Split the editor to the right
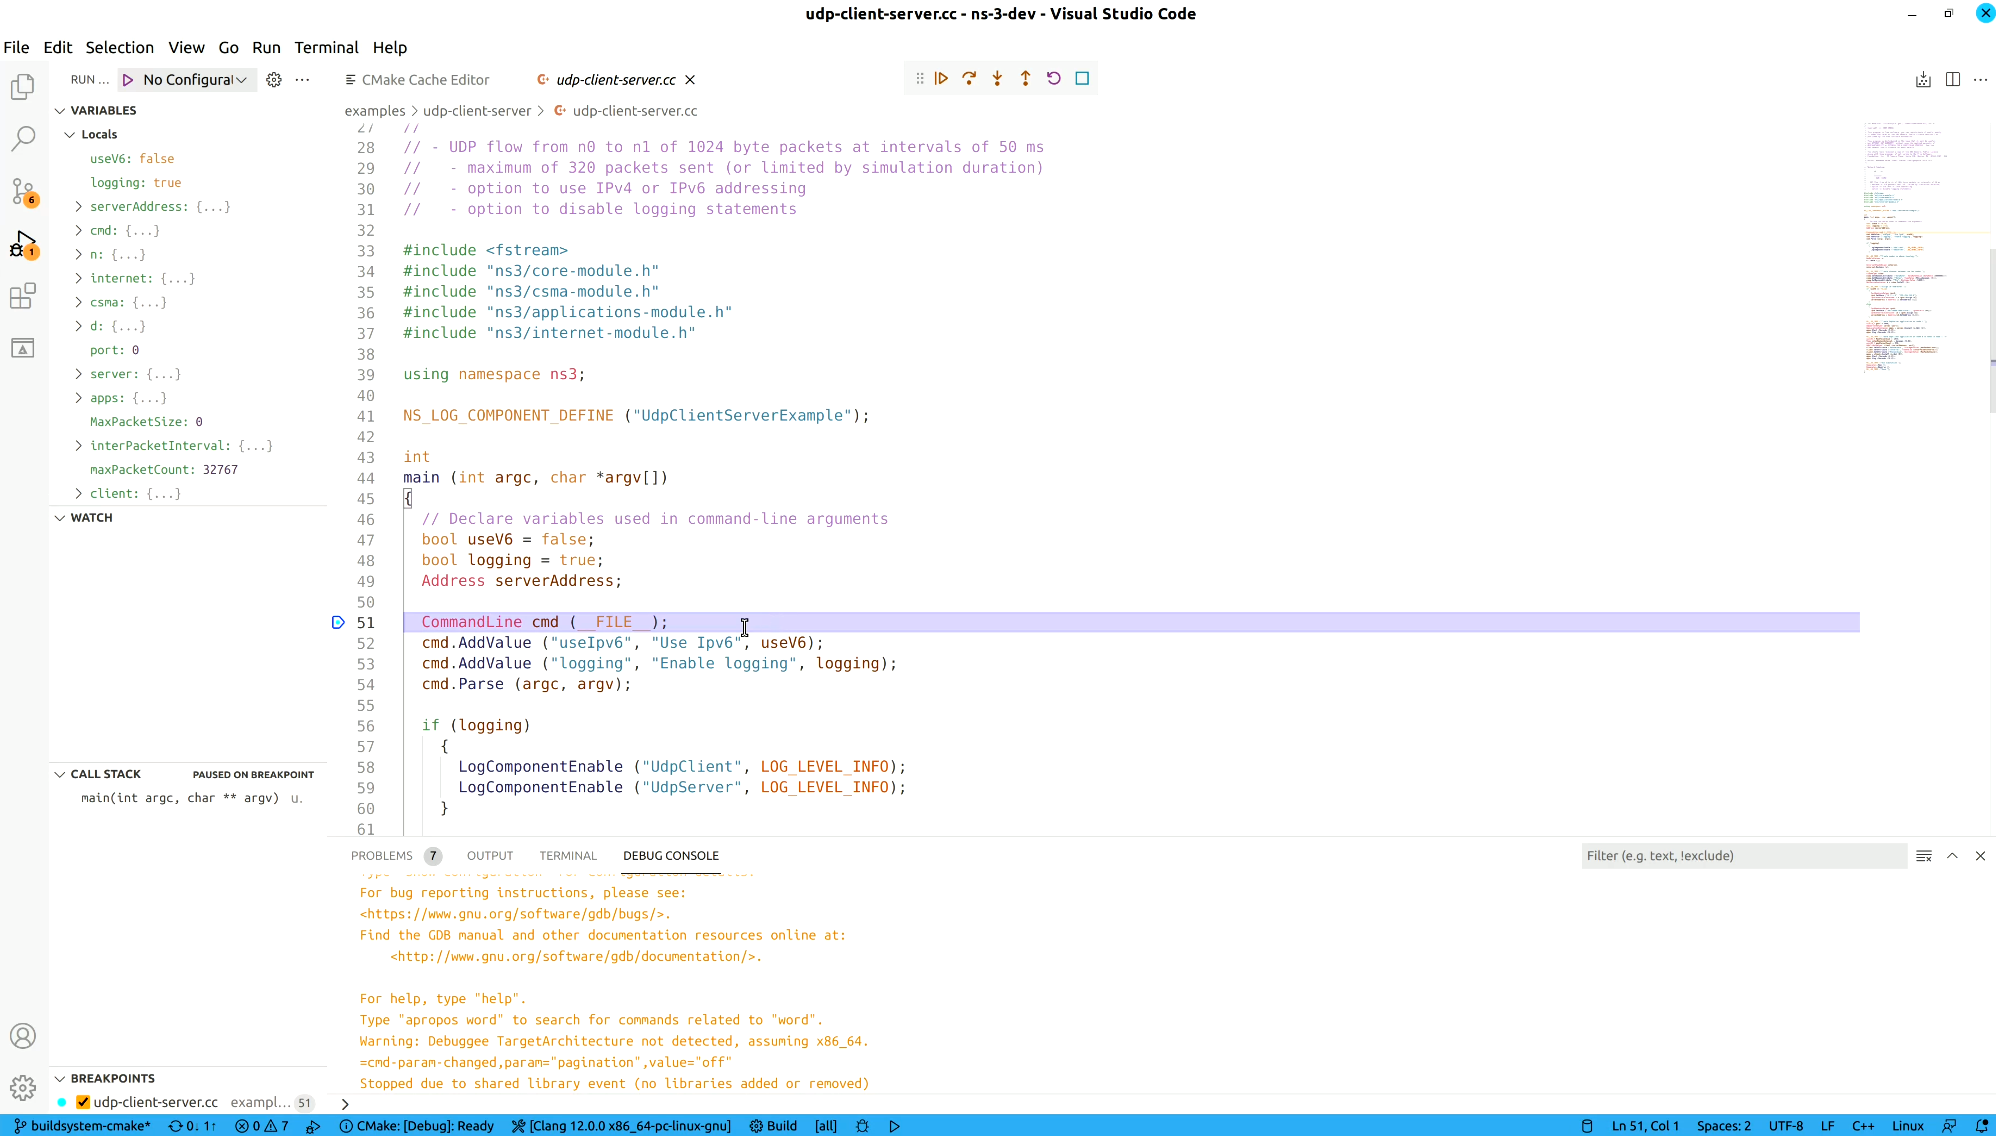 click(x=1953, y=79)
